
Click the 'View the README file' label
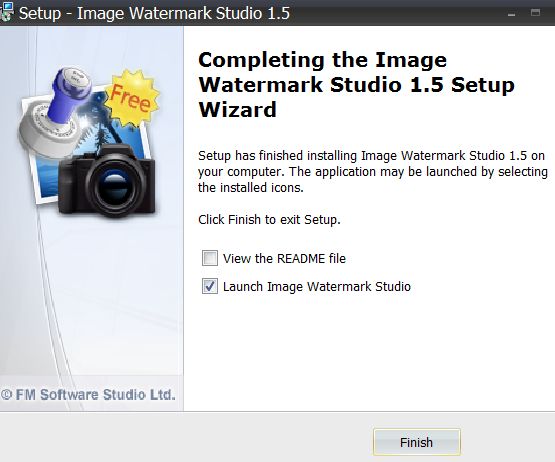point(284,258)
